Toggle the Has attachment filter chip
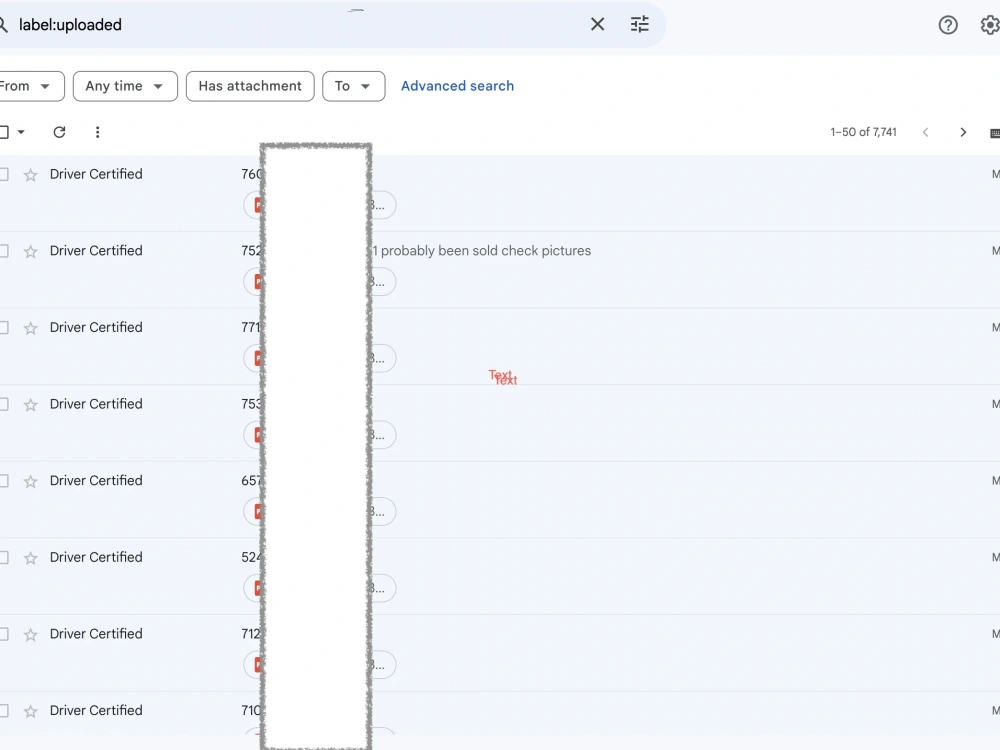The width and height of the screenshot is (1000, 750). click(250, 86)
